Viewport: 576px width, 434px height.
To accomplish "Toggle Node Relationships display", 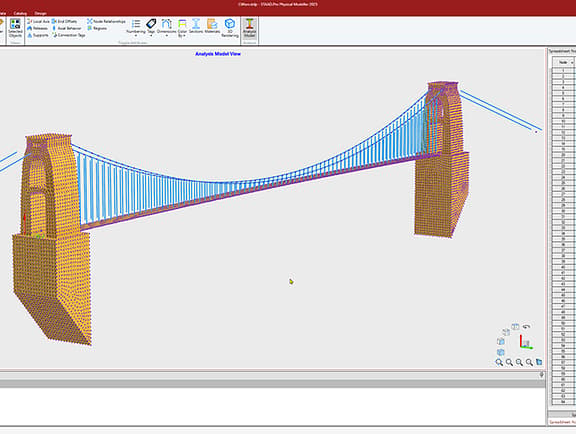I will tap(106, 22).
